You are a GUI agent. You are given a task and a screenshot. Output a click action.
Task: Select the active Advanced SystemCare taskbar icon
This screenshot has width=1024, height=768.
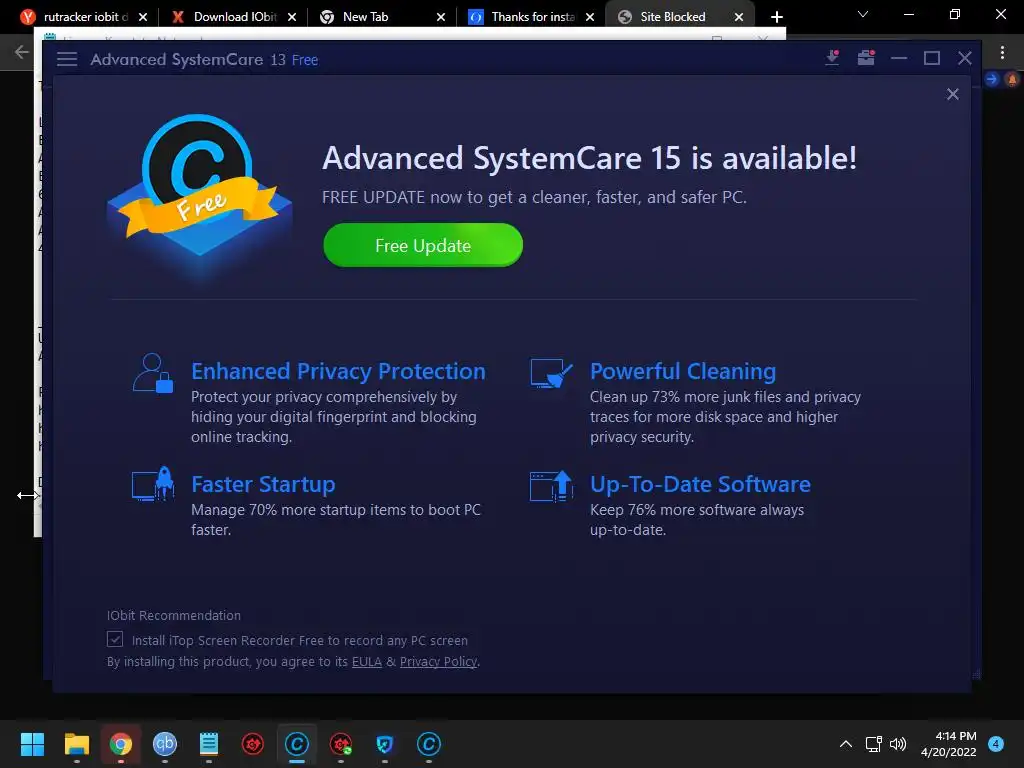click(296, 744)
